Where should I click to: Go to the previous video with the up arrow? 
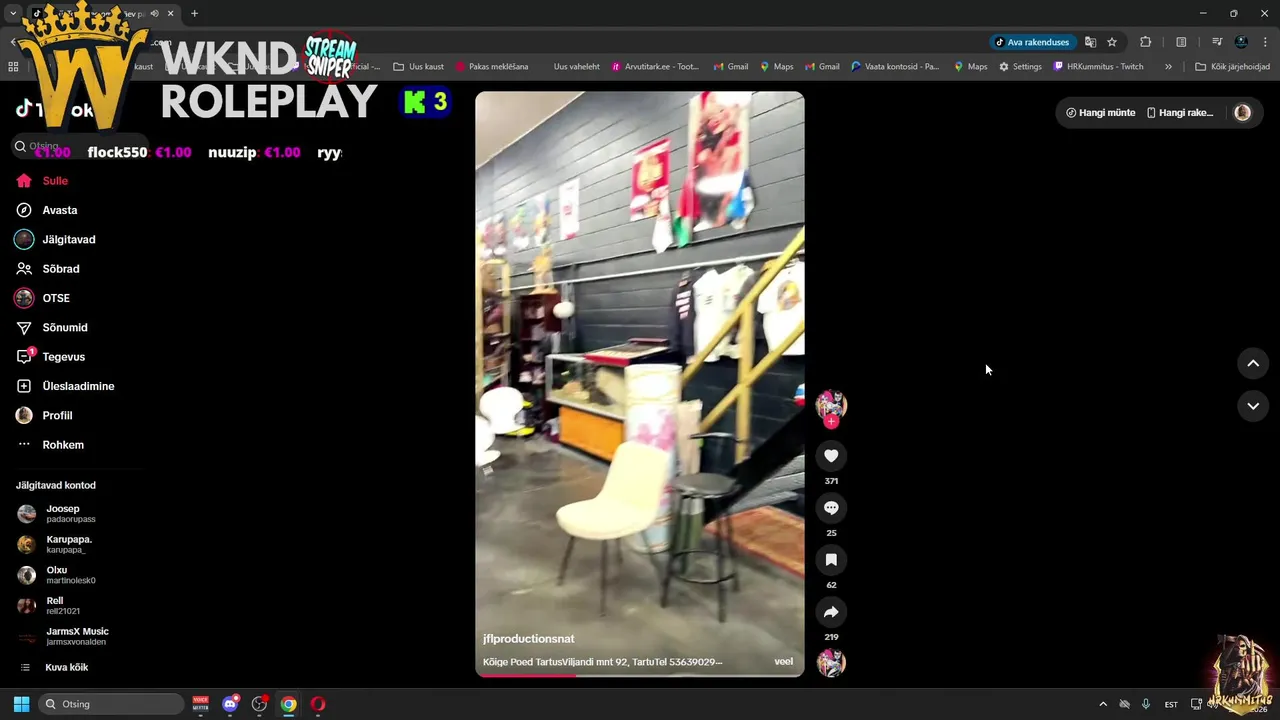click(1253, 363)
